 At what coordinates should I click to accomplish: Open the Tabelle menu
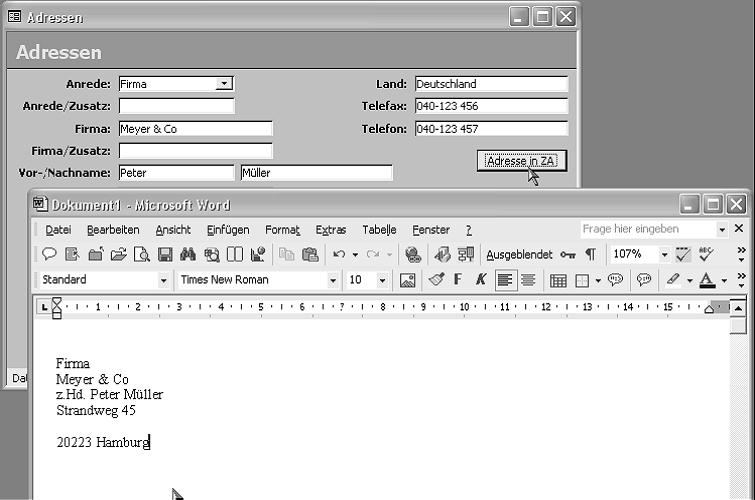click(x=379, y=230)
